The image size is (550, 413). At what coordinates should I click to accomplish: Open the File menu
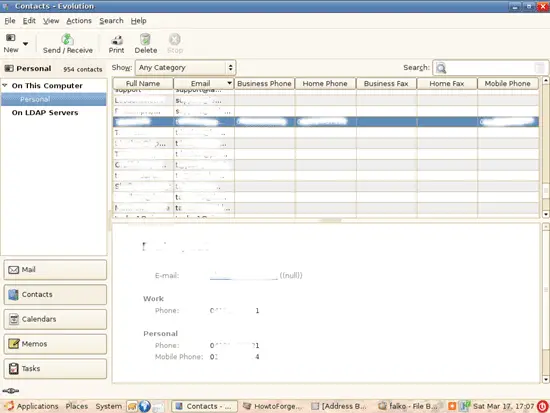10,21
